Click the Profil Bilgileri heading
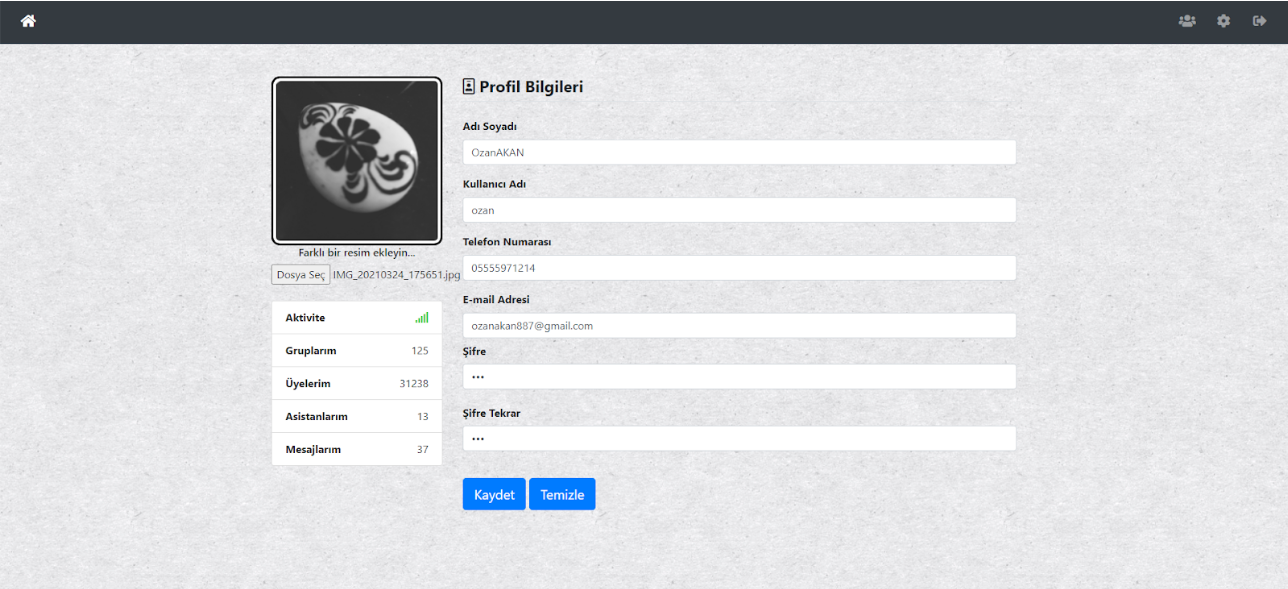Viewport: 1288px width, 589px height. [x=531, y=87]
